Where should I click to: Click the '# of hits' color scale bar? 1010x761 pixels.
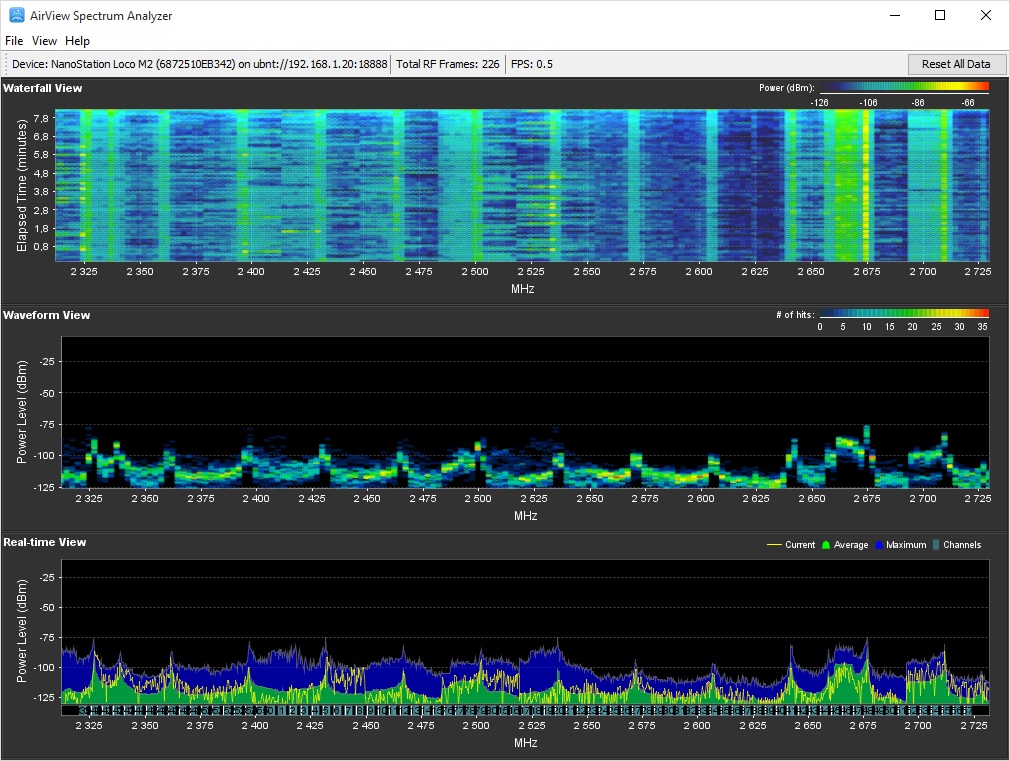pyautogui.click(x=904, y=314)
